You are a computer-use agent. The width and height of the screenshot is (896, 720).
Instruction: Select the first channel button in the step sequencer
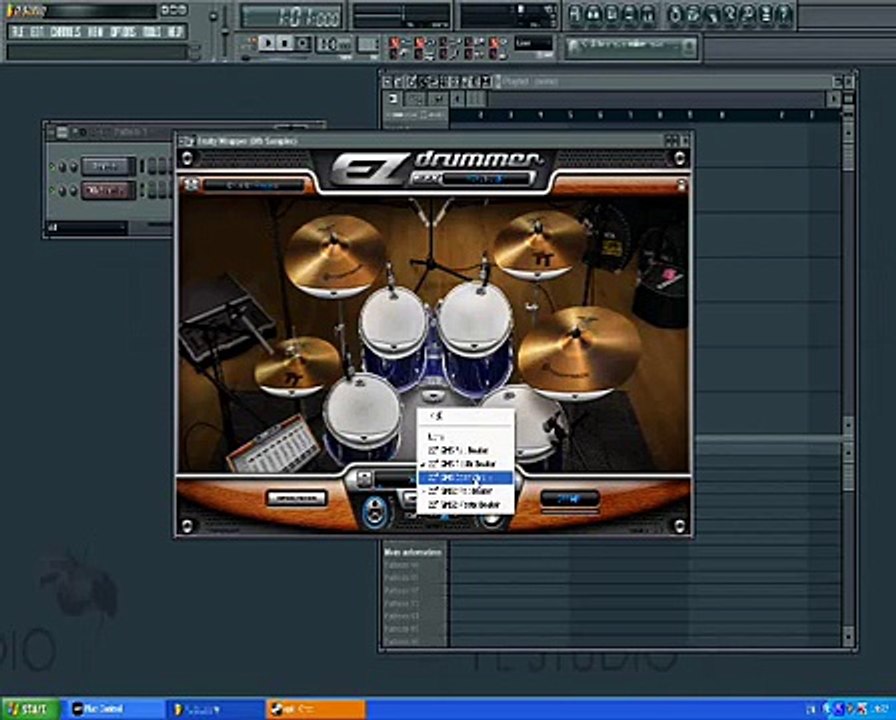(108, 166)
